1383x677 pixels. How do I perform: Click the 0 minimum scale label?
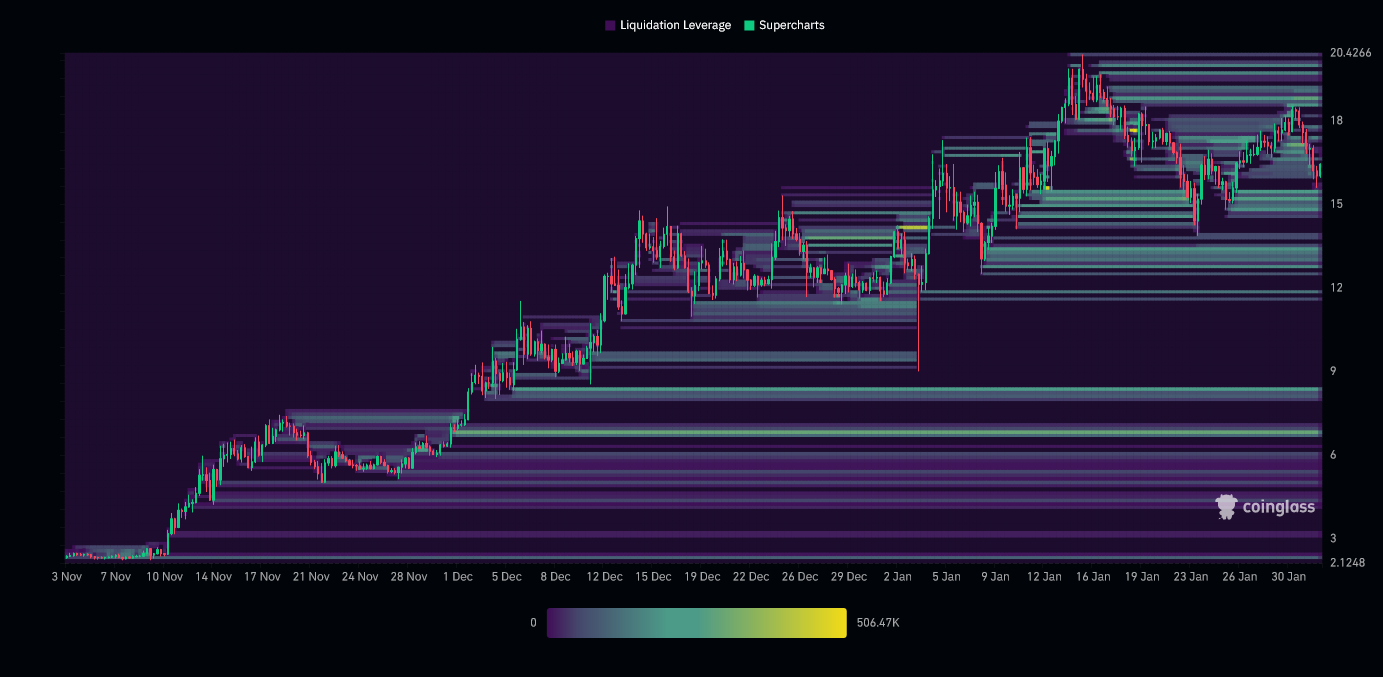point(533,623)
